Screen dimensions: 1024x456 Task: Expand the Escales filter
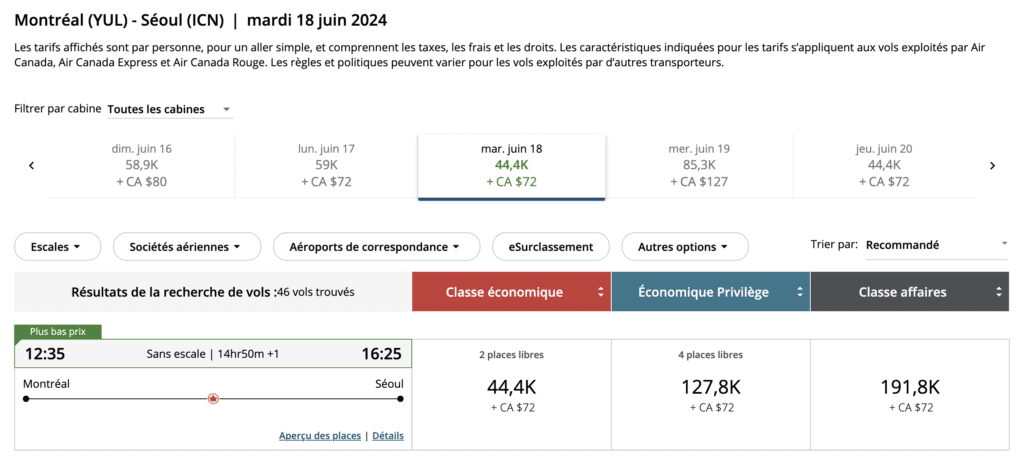pos(59,246)
